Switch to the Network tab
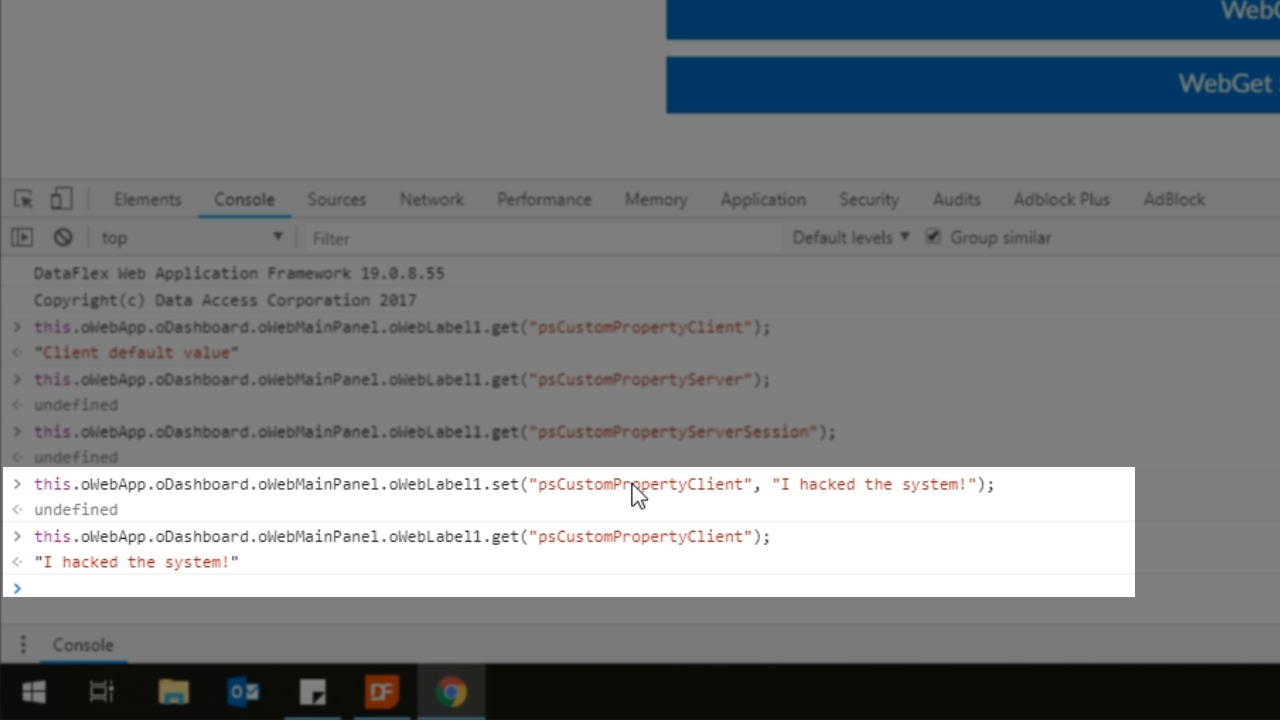Viewport: 1280px width, 720px height. [x=431, y=199]
